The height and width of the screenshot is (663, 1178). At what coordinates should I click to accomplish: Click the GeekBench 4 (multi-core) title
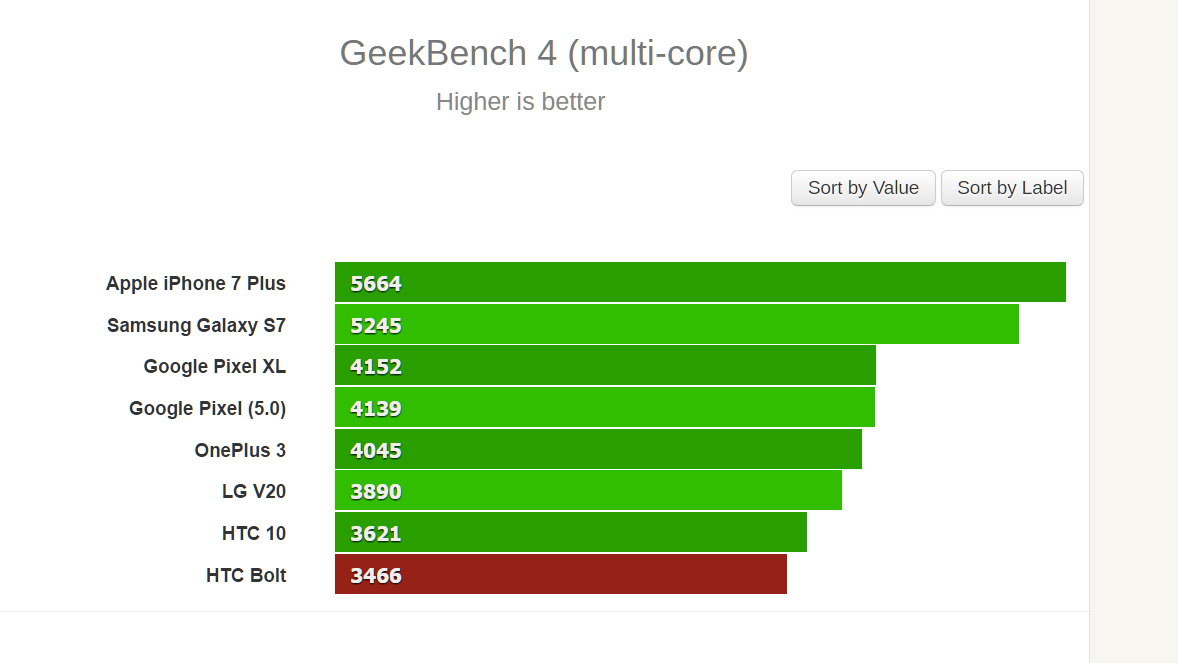[544, 52]
